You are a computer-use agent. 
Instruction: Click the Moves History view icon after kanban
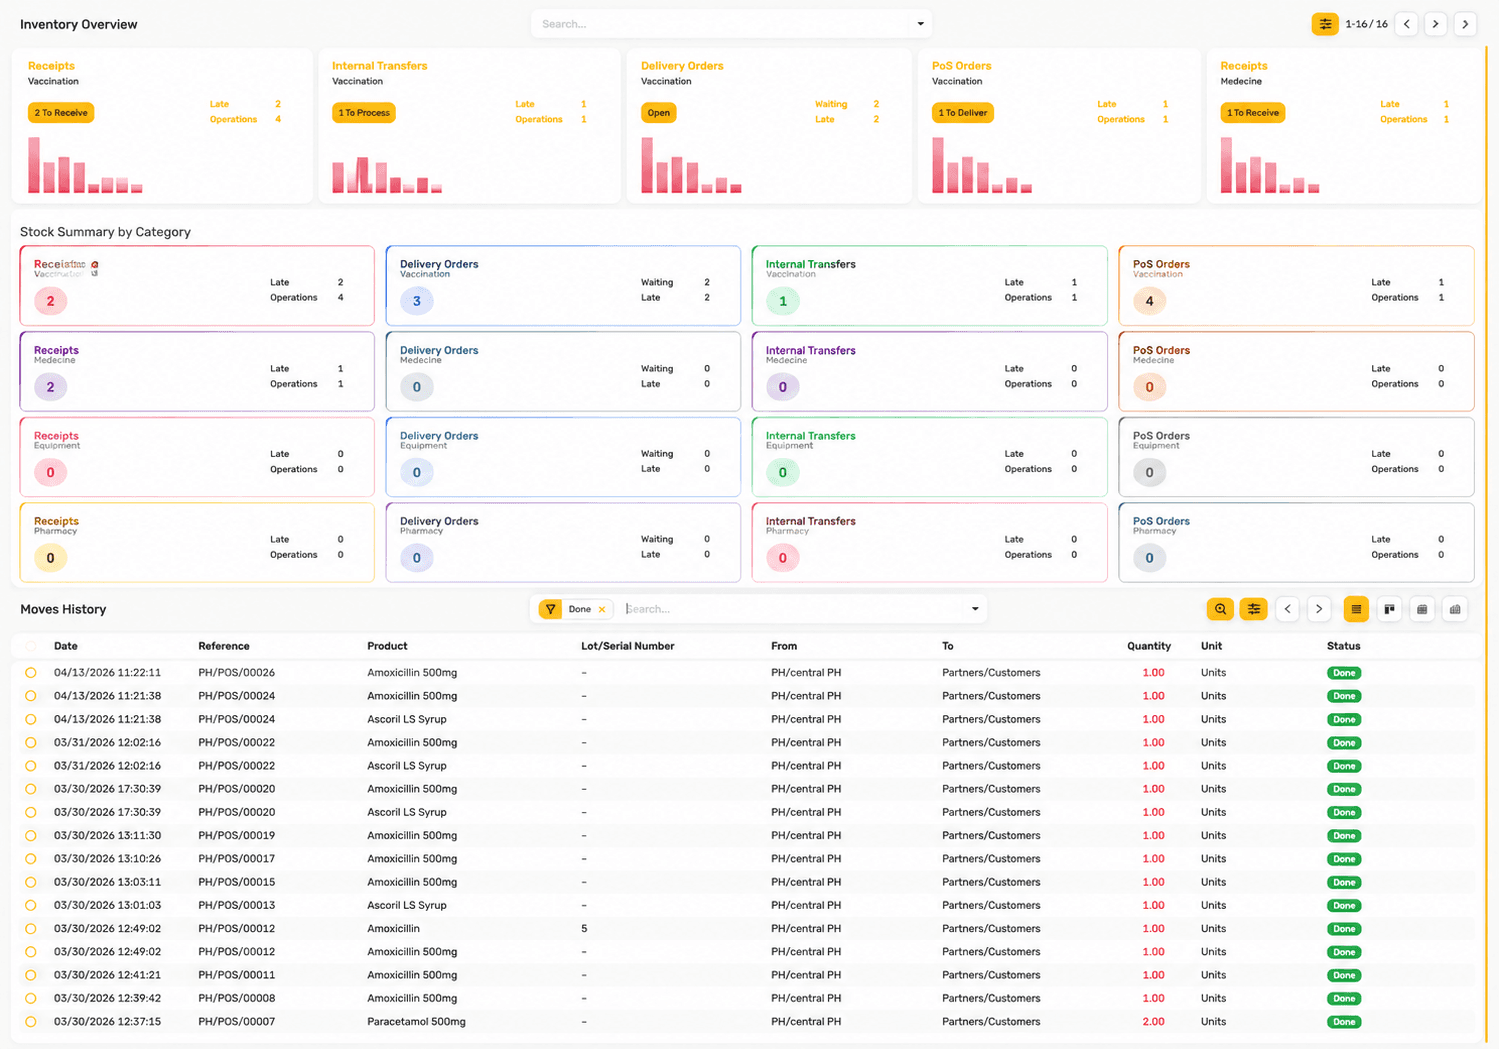[1422, 609]
